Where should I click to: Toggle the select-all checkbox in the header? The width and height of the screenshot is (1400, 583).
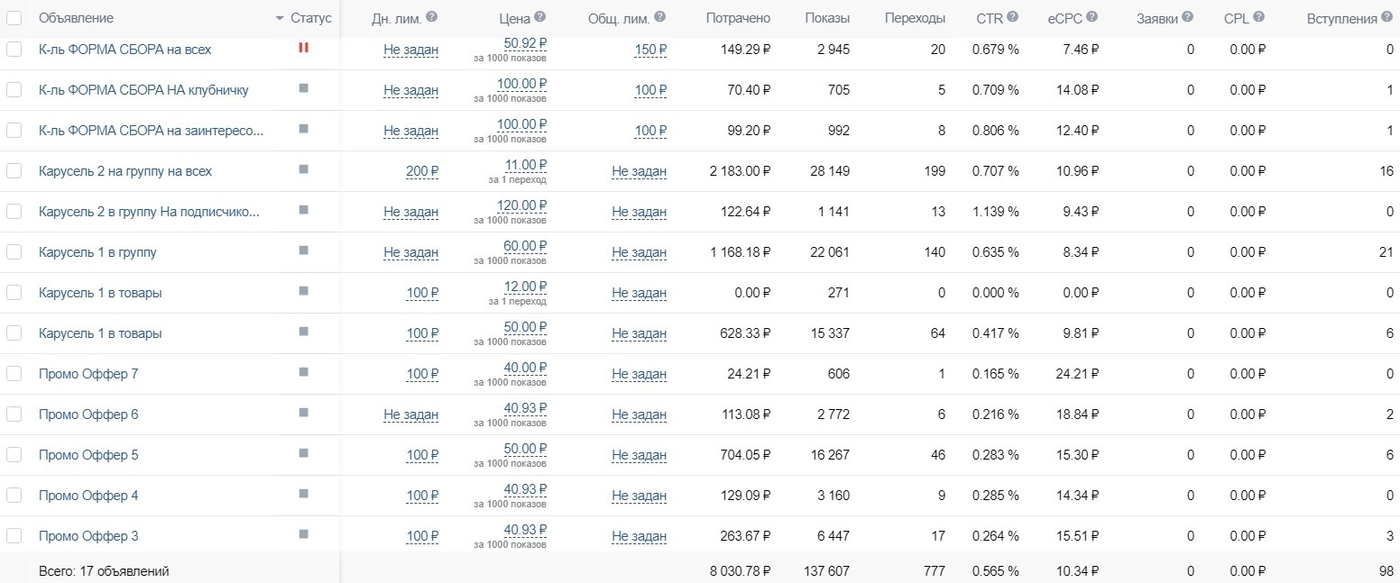(x=14, y=18)
